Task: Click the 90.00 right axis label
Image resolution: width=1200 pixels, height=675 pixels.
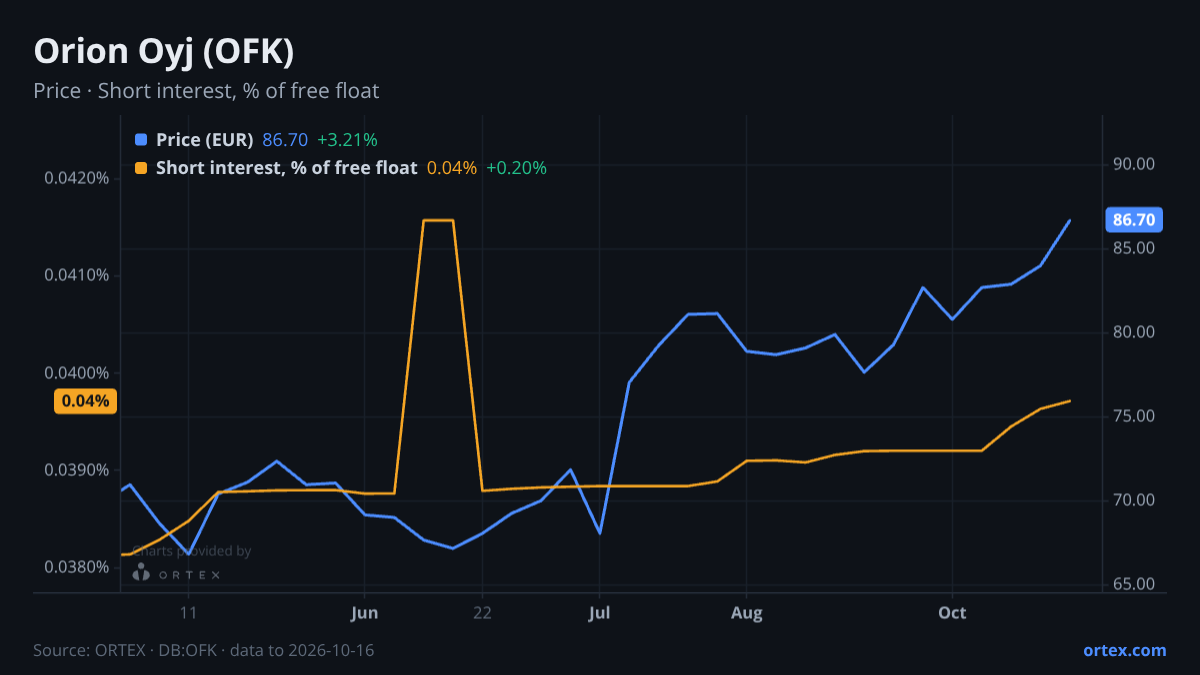Action: pyautogui.click(x=1134, y=164)
